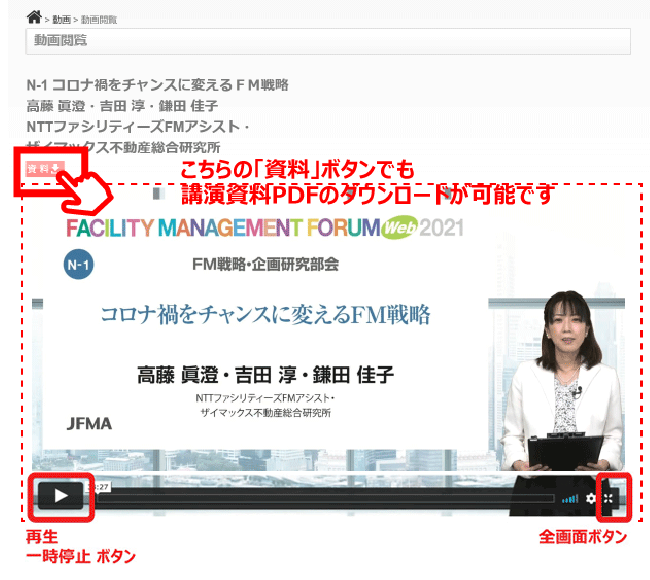Go to the home page icon in breadcrumb
This screenshot has height=580, width=650.
[x=34, y=17]
